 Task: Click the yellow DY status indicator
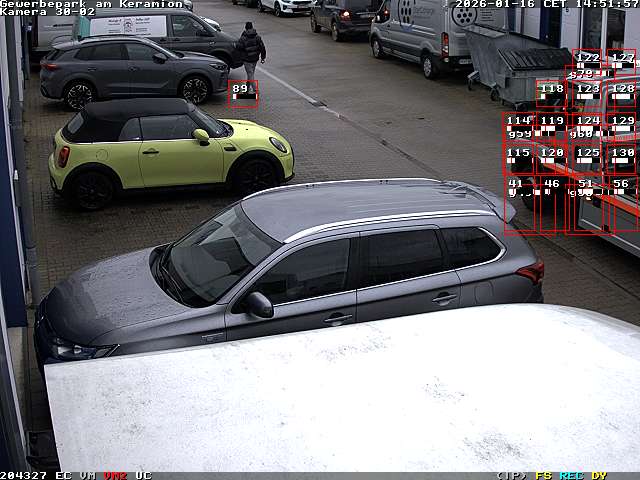(598, 475)
